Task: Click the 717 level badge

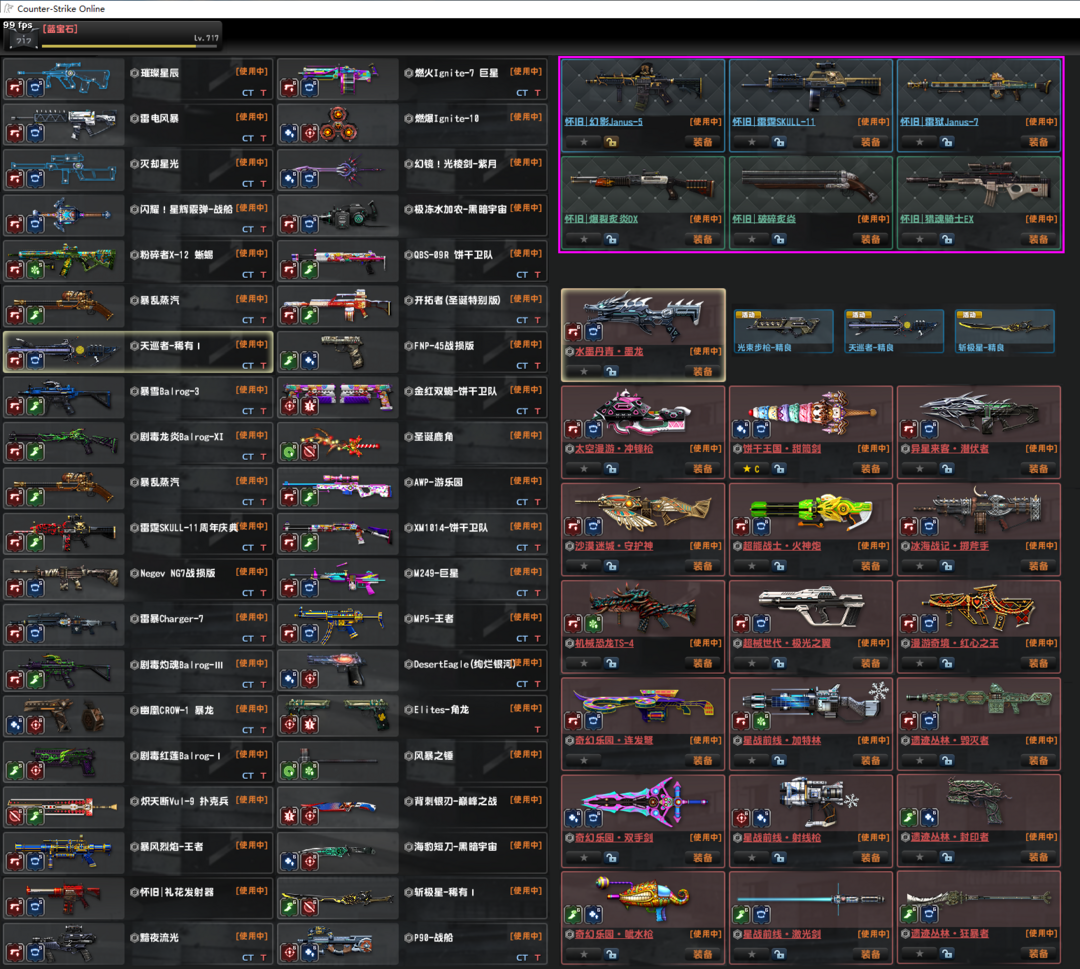Action: pos(24,41)
